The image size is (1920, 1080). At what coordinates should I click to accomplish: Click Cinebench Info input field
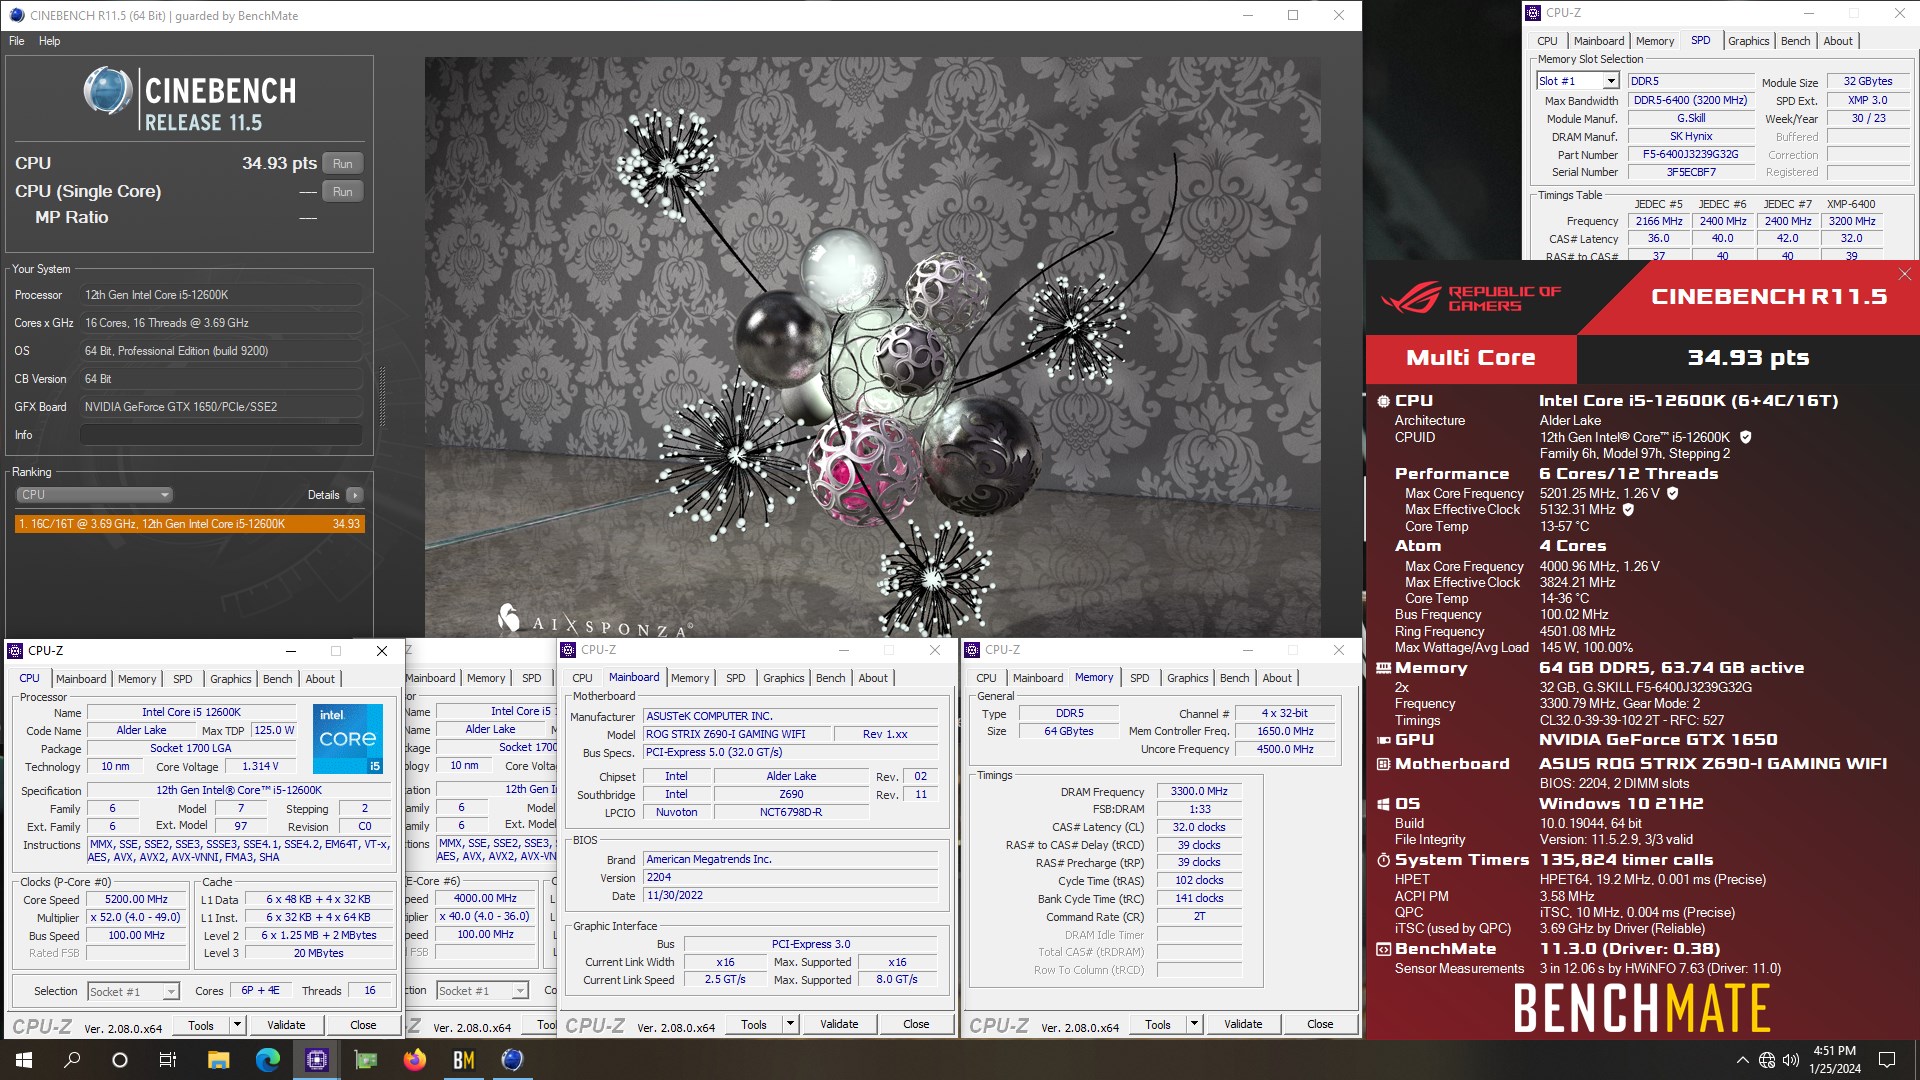pos(221,435)
